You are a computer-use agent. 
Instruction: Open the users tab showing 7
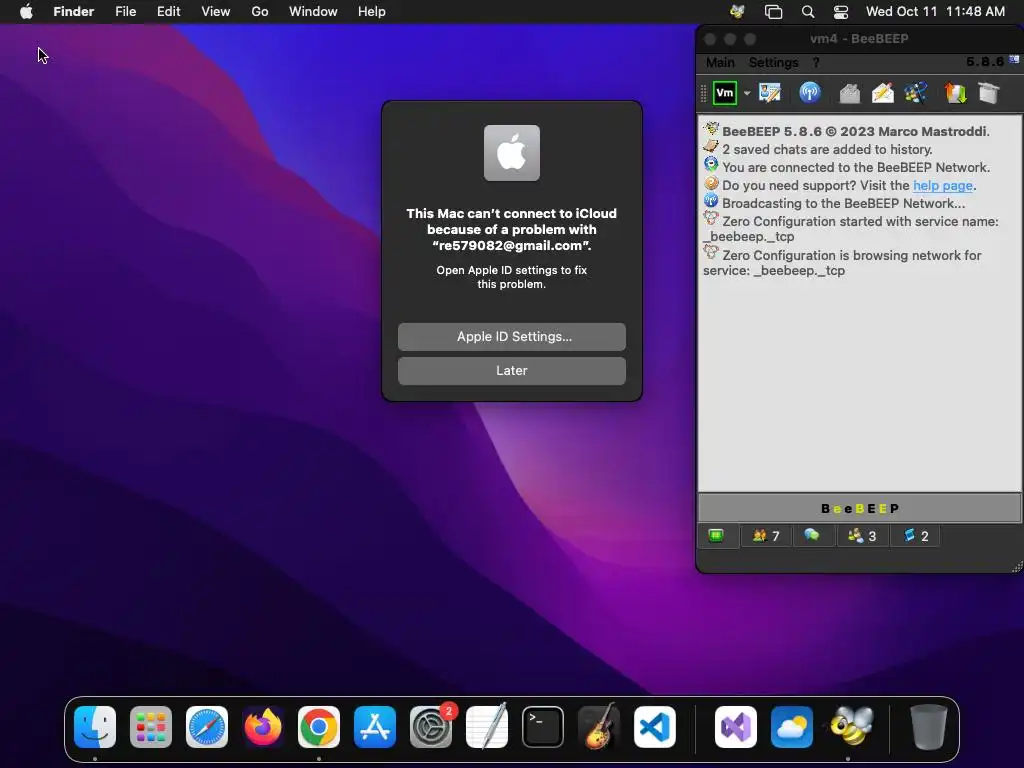coord(766,536)
